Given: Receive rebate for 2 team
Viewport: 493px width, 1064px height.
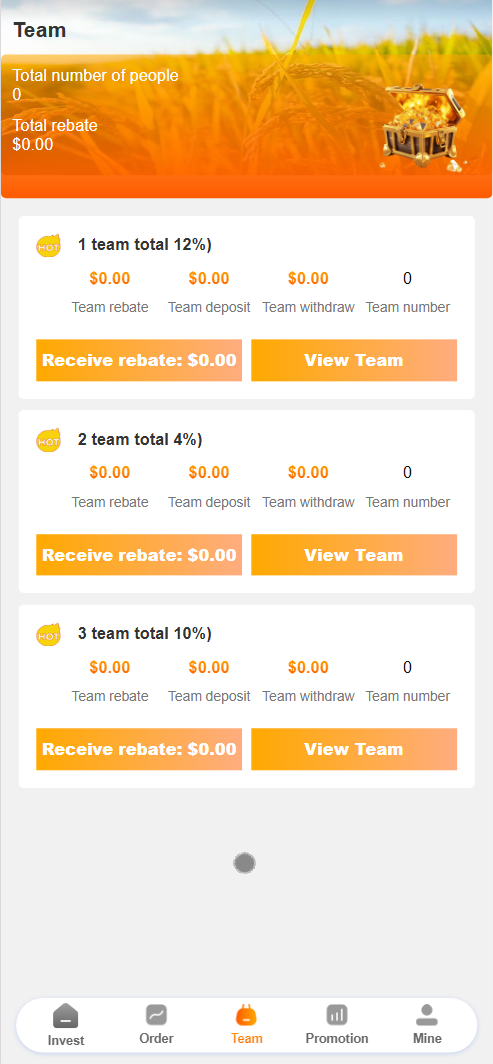Looking at the screenshot, I should [139, 555].
